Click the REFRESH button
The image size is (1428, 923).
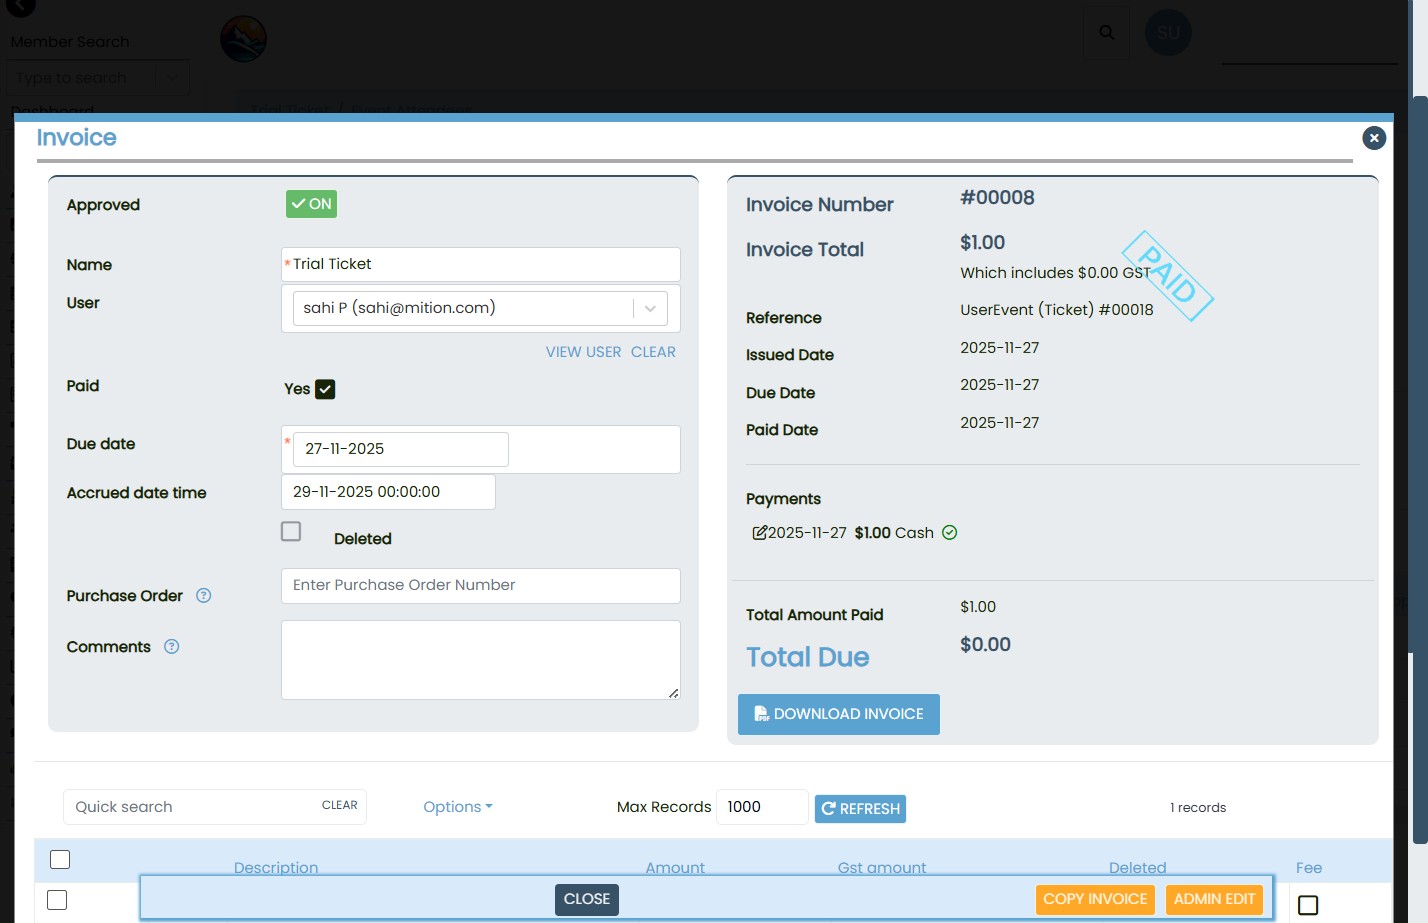(860, 808)
